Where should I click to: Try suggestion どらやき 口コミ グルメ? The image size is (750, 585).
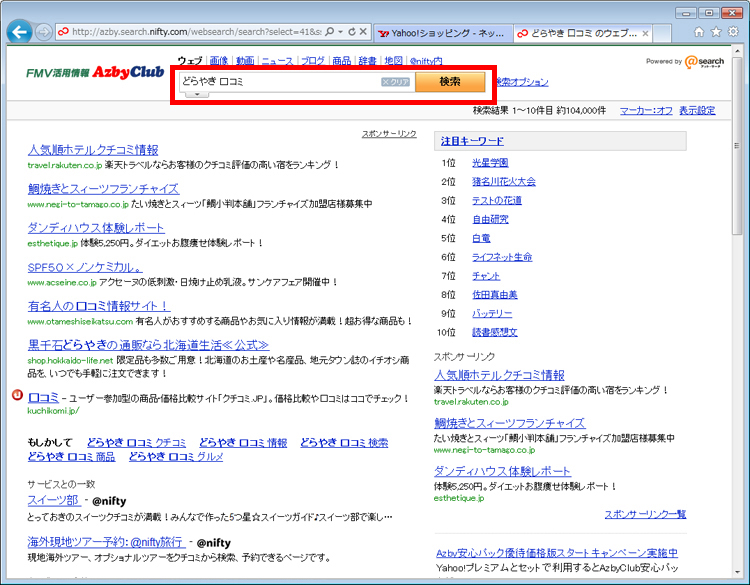point(176,456)
